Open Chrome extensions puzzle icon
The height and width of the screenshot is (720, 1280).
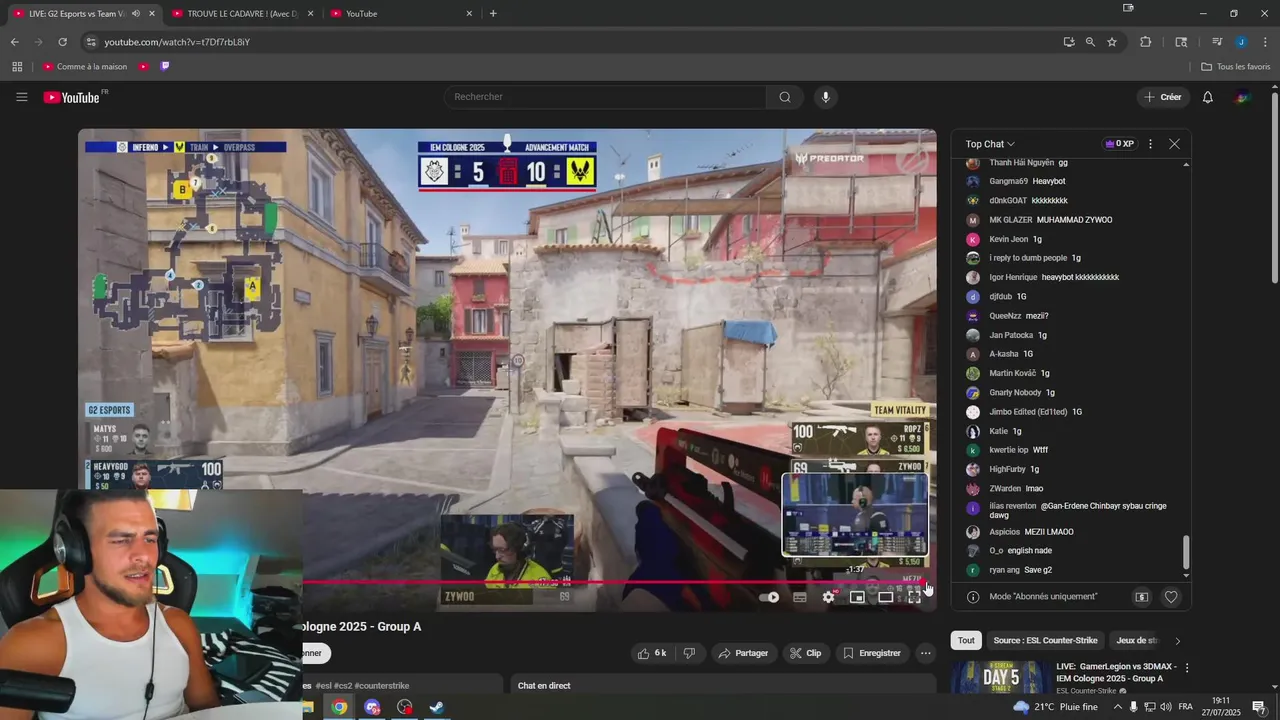click(x=1146, y=42)
